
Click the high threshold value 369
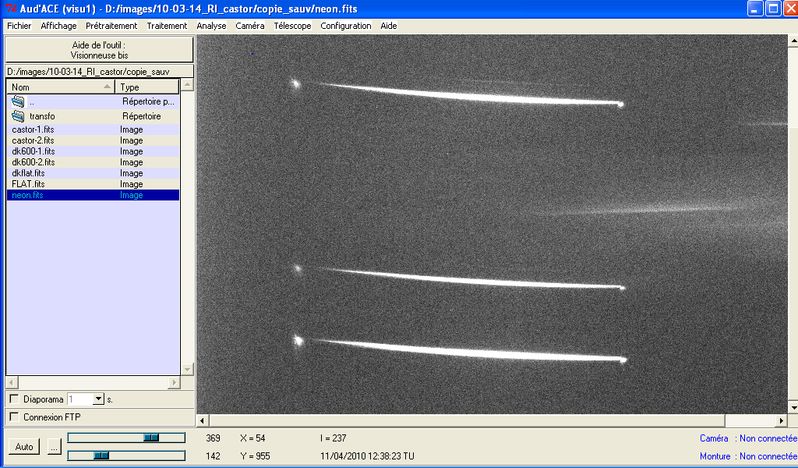213,438
